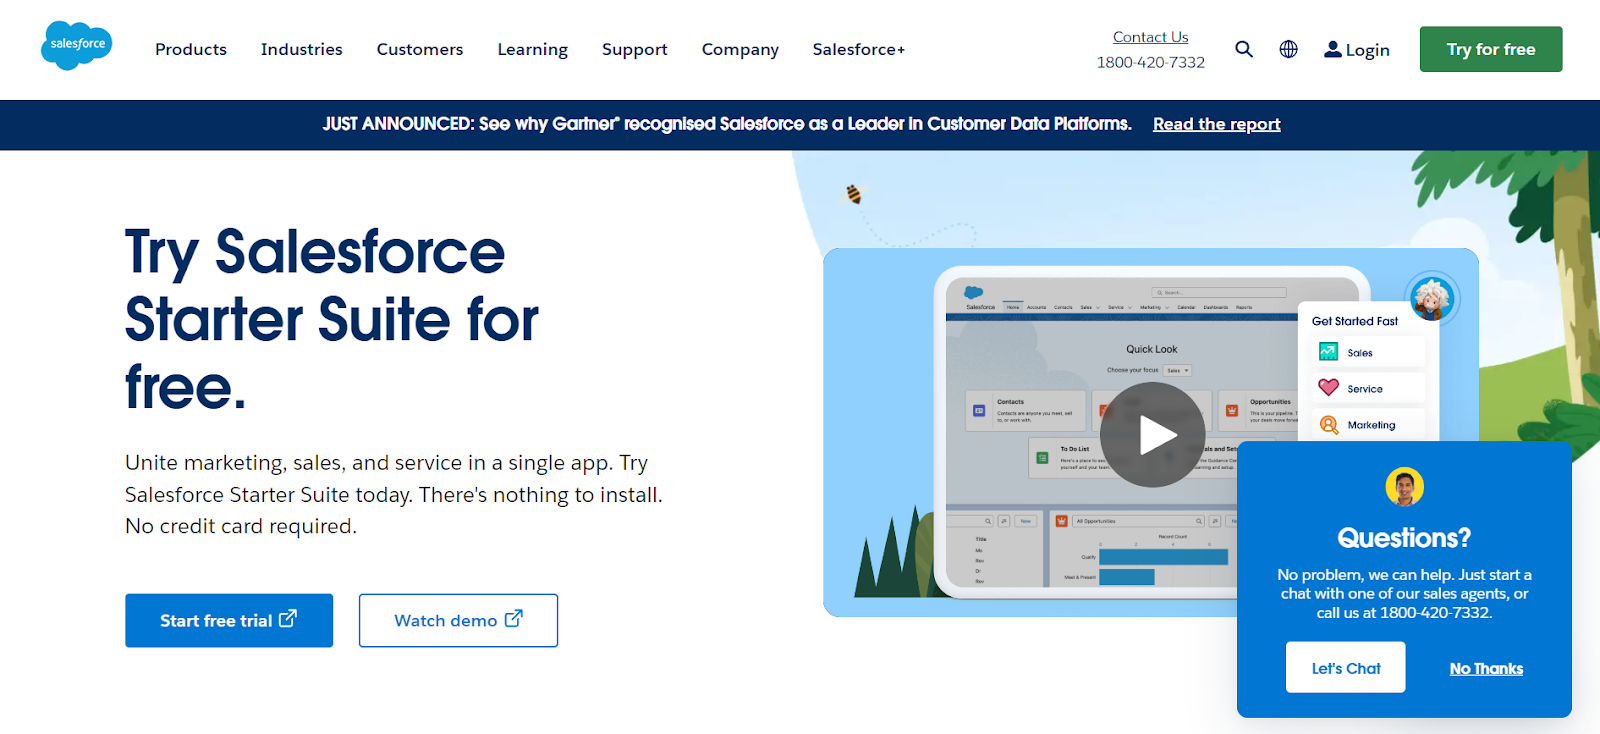The height and width of the screenshot is (734, 1600).
Task: Open the Company menu
Action: tap(740, 50)
